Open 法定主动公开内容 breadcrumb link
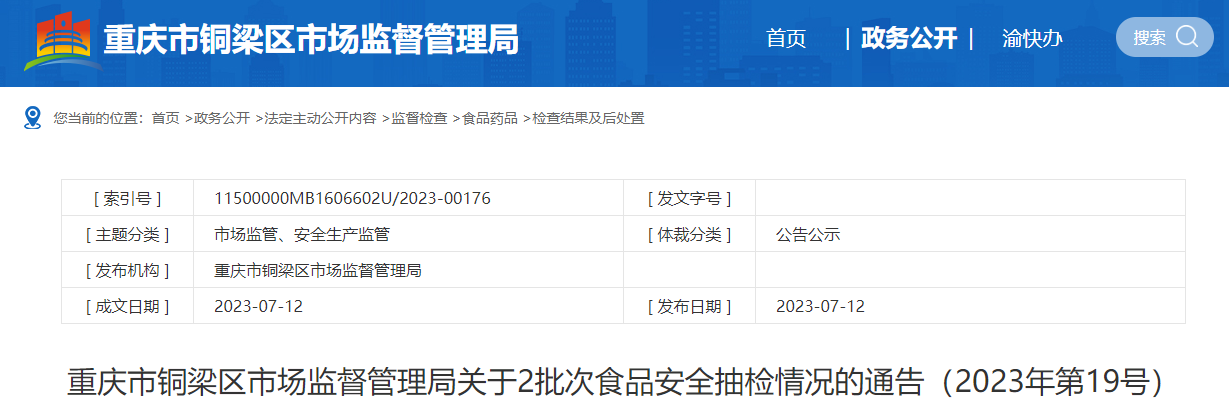1229x410 pixels. (320, 118)
